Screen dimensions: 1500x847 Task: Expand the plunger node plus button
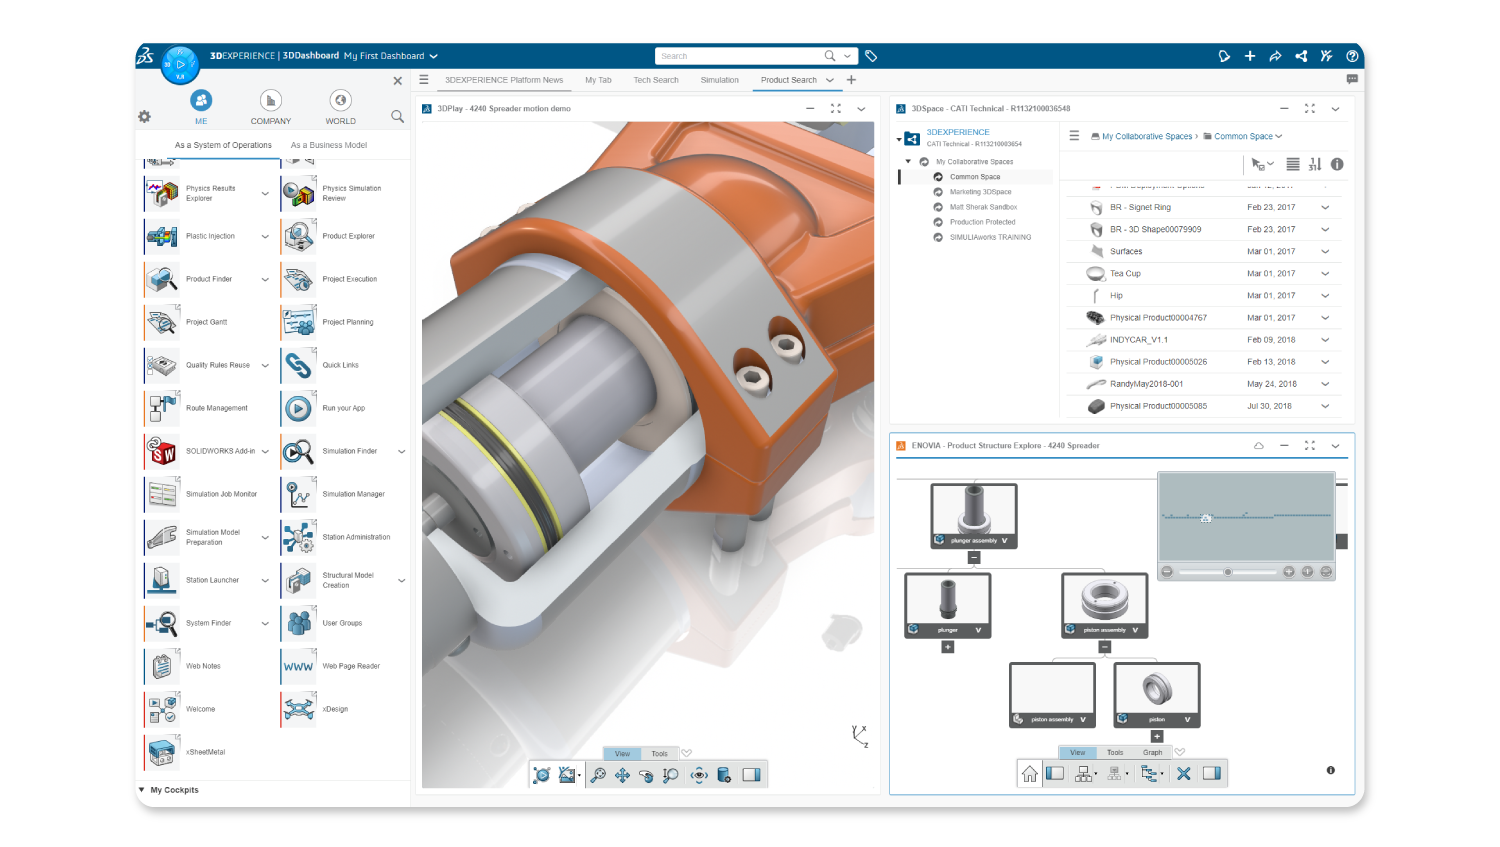click(948, 647)
